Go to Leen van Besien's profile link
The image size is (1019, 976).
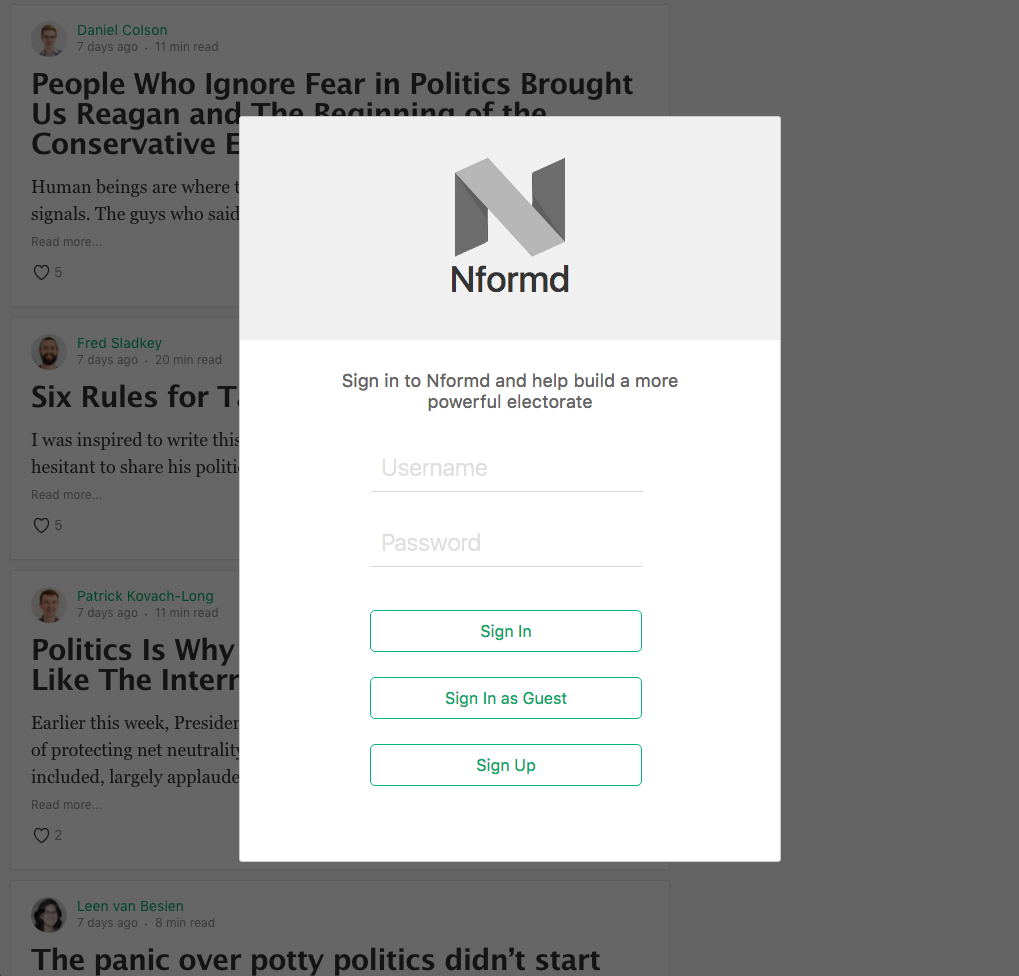(130, 906)
